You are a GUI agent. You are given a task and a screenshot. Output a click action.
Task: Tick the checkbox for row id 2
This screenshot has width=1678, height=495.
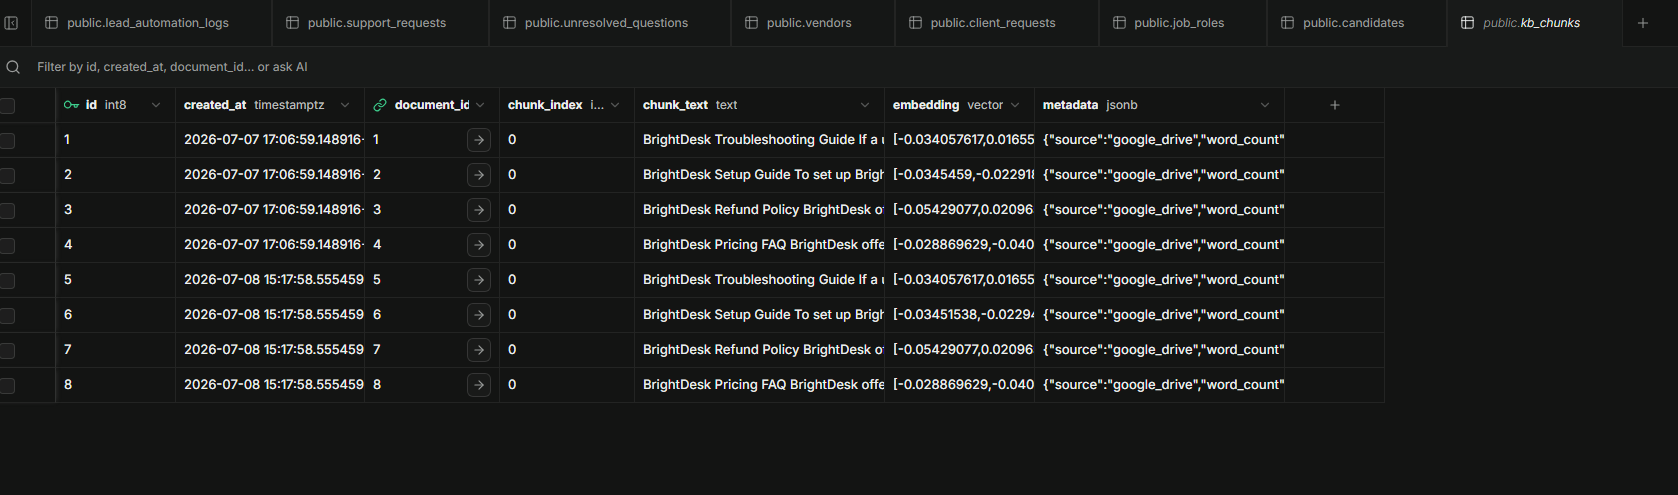7,175
